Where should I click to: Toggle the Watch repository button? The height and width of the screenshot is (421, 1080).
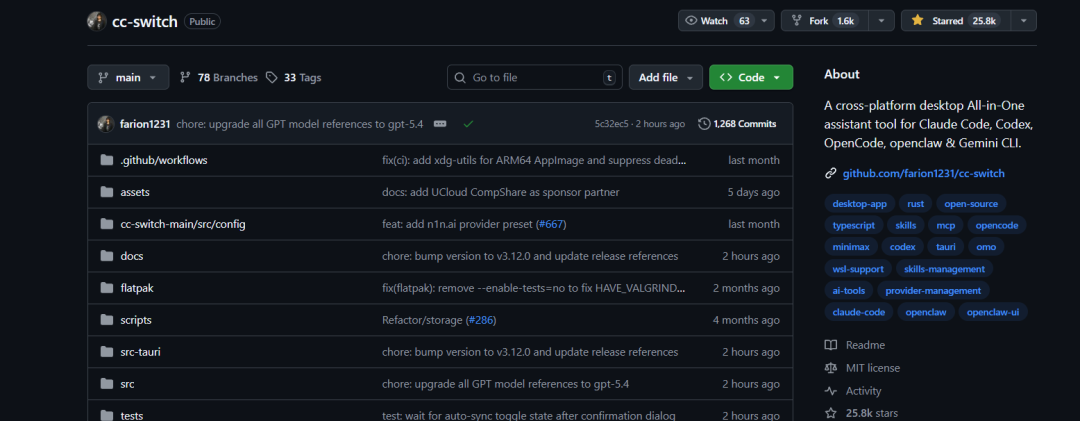716,20
